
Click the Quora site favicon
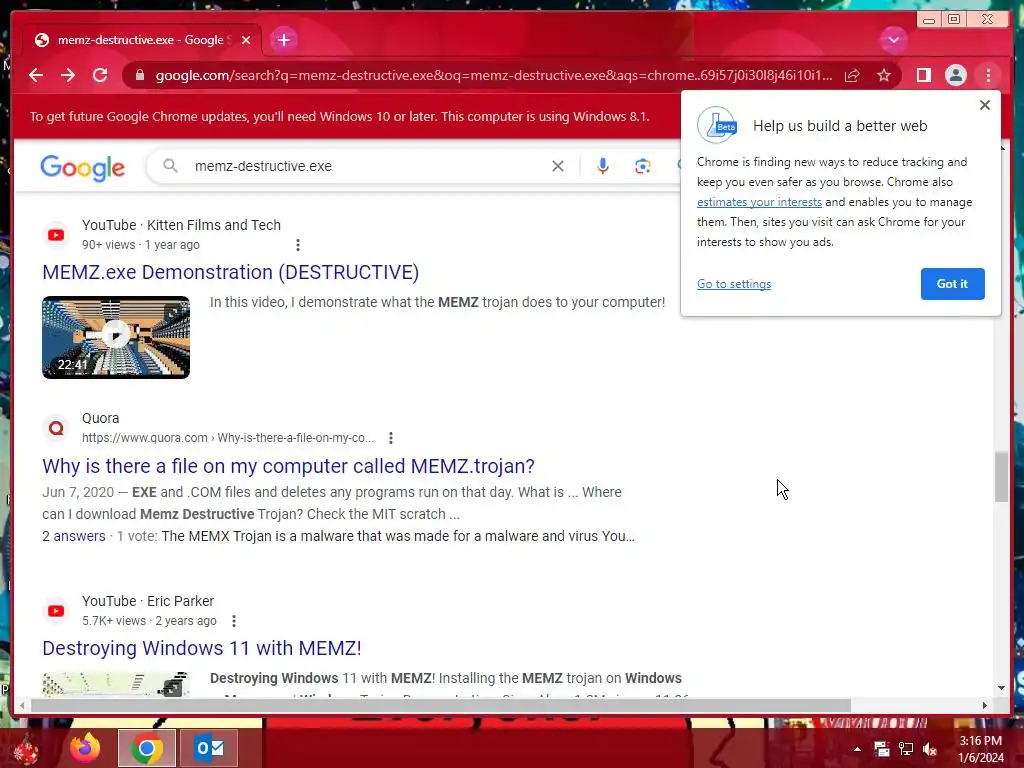tap(56, 428)
